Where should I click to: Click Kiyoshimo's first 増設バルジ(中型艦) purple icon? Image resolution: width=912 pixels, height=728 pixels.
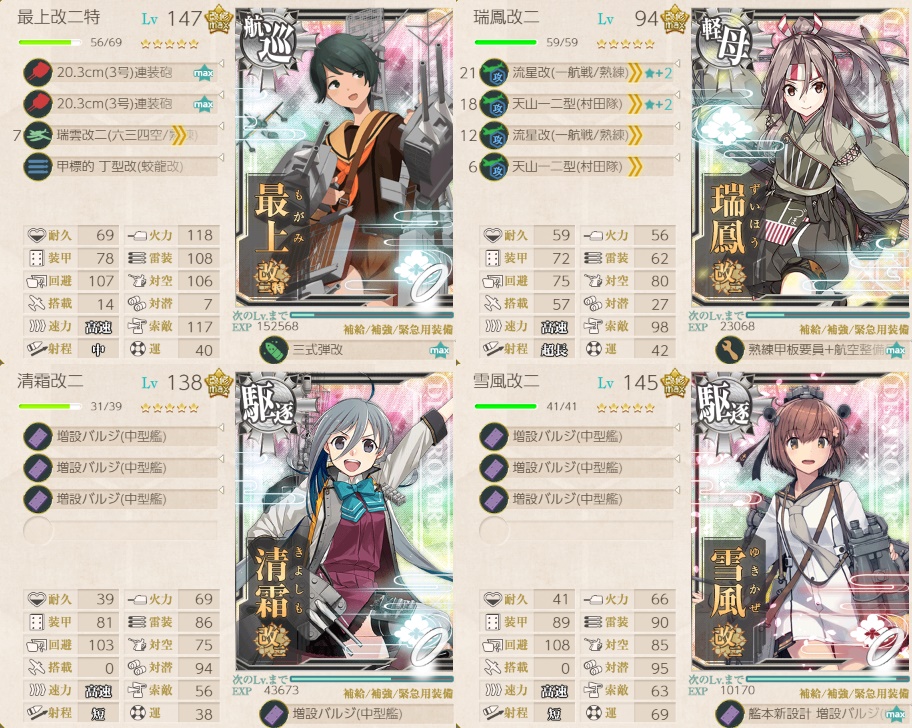[38, 436]
